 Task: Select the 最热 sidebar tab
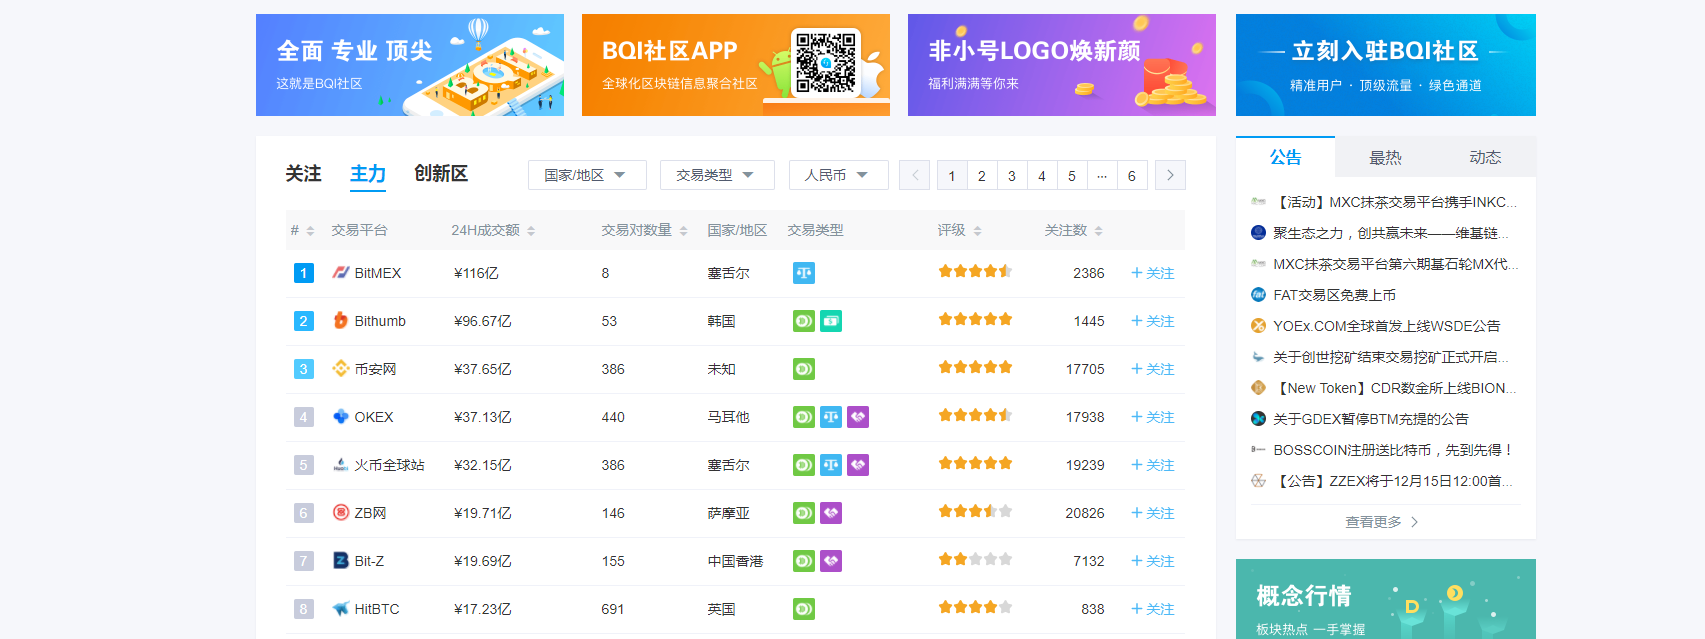(1385, 157)
